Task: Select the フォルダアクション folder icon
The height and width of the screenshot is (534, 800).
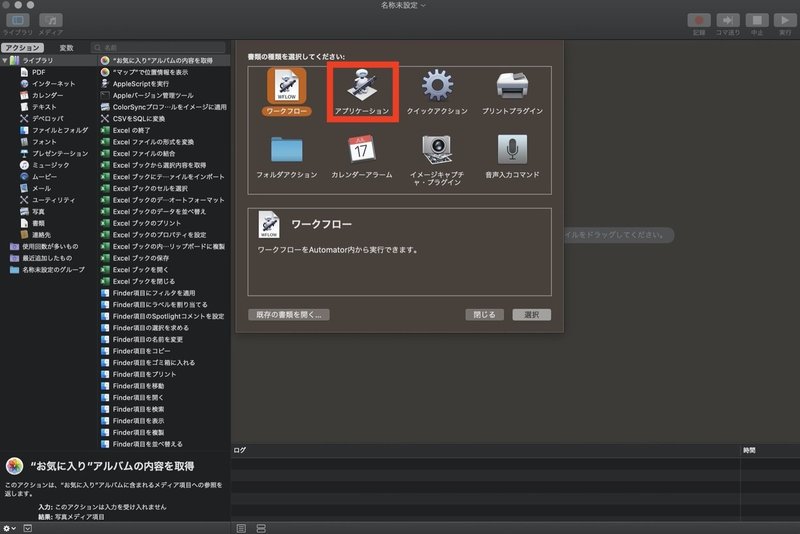Action: click(x=287, y=149)
